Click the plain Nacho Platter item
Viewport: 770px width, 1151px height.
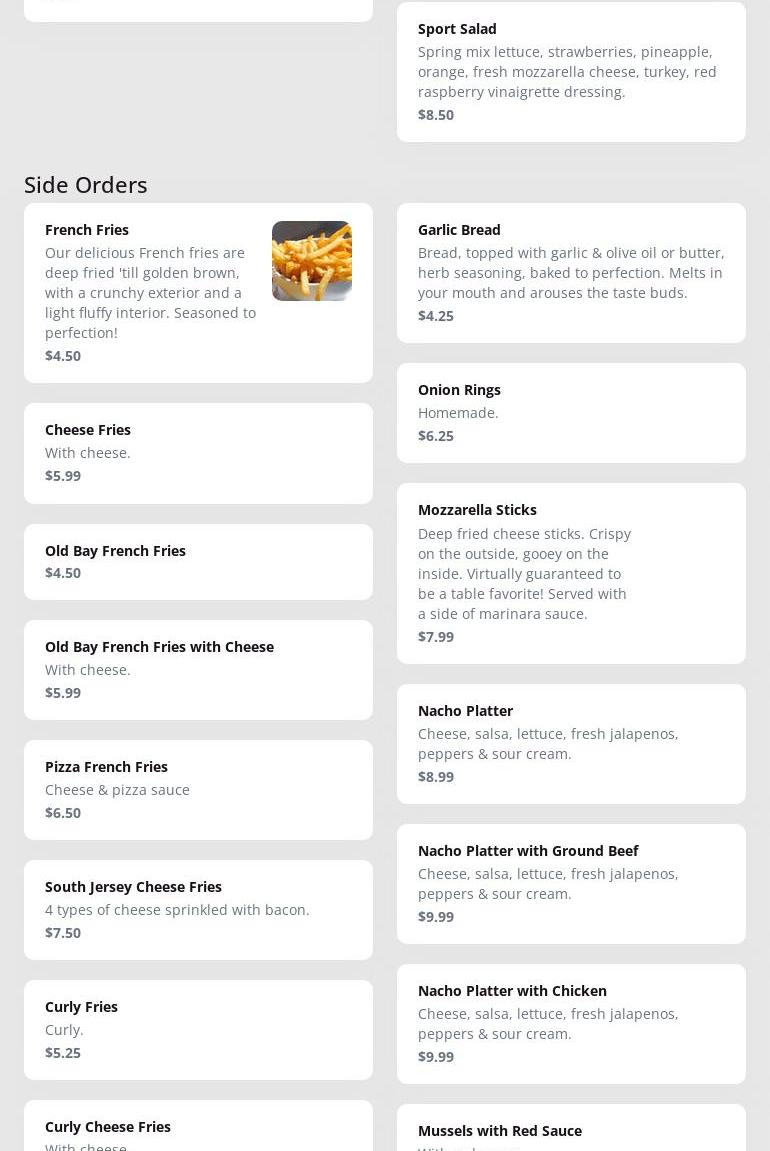pos(570,743)
